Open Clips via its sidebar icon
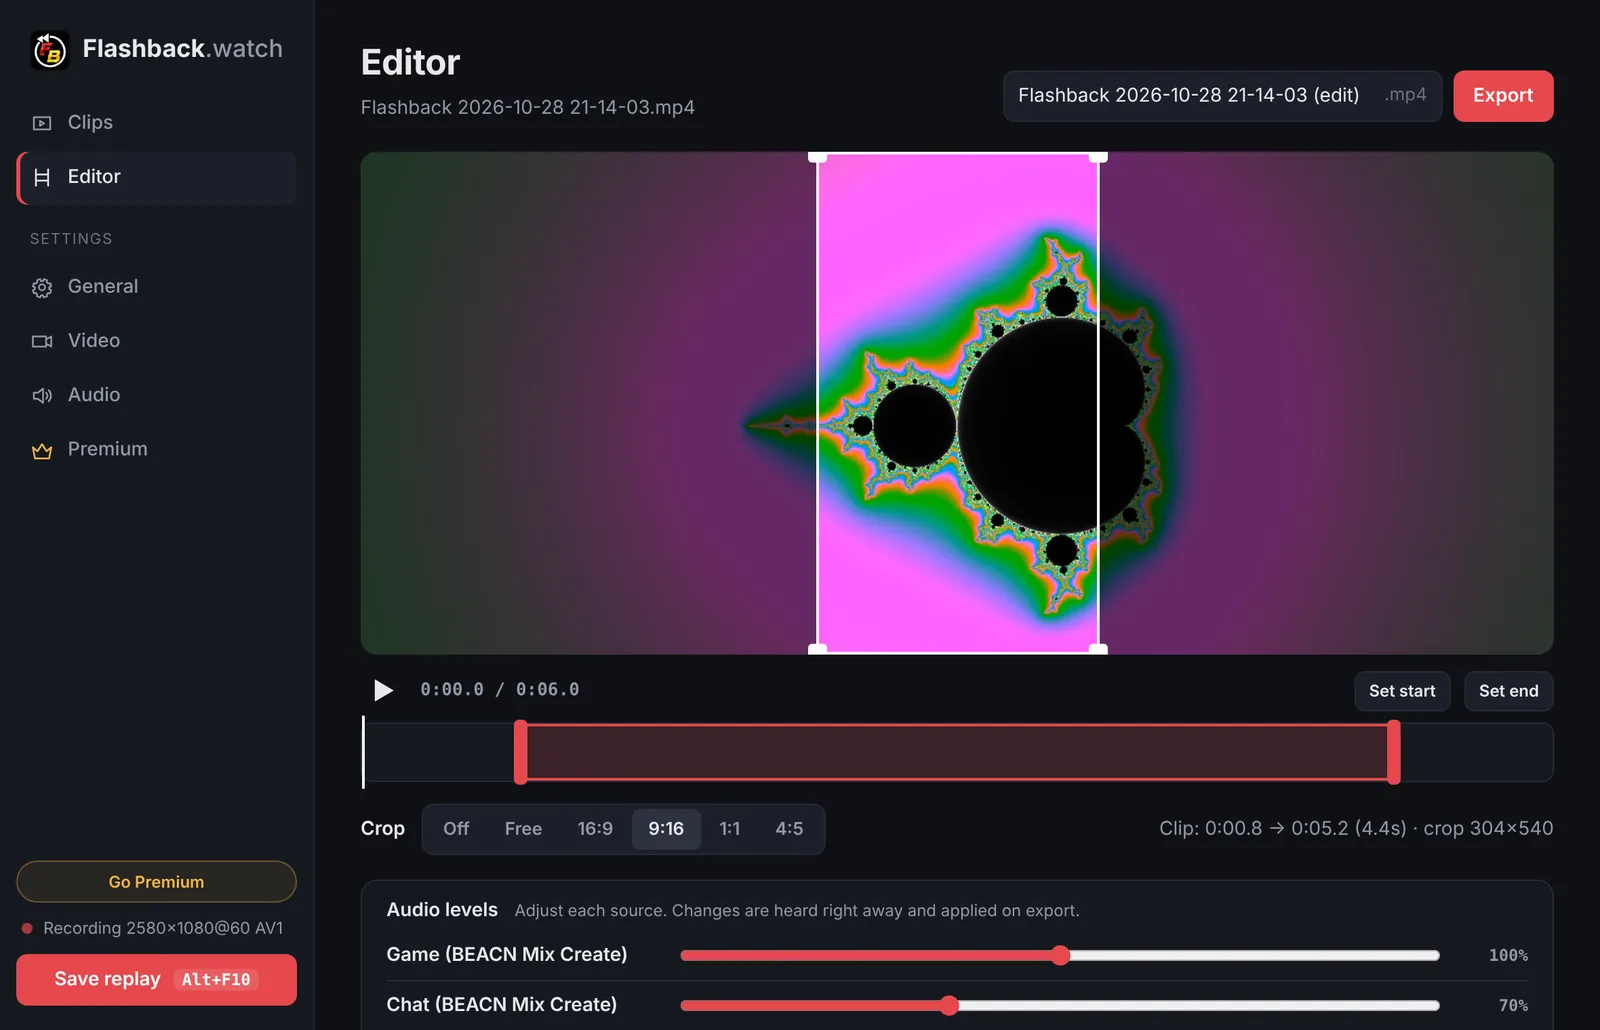The image size is (1600, 1030). pyautogui.click(x=42, y=123)
